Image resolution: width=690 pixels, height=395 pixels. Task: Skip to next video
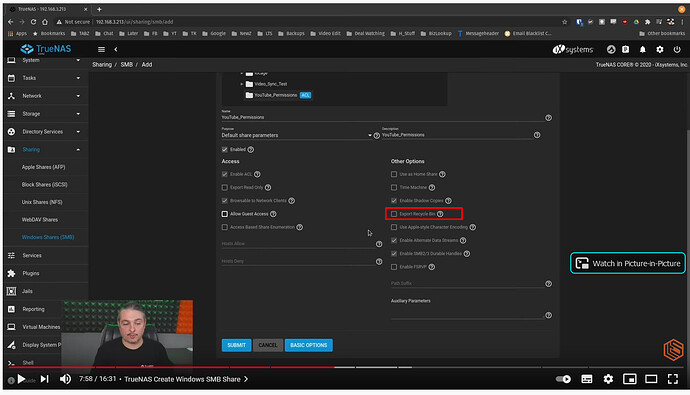coord(44,379)
